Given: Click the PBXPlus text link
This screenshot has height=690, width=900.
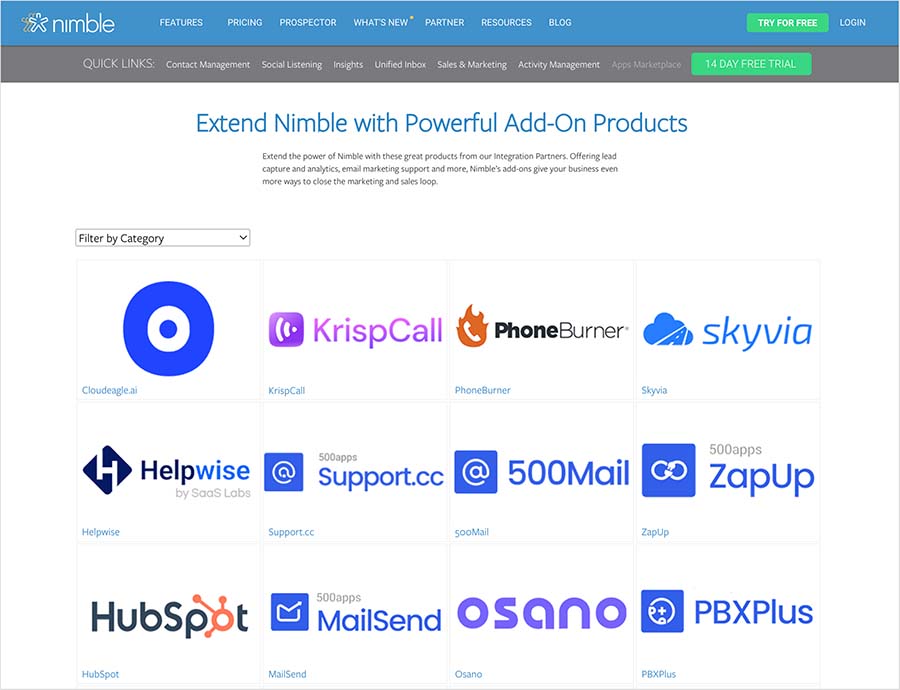Looking at the screenshot, I should pyautogui.click(x=659, y=674).
